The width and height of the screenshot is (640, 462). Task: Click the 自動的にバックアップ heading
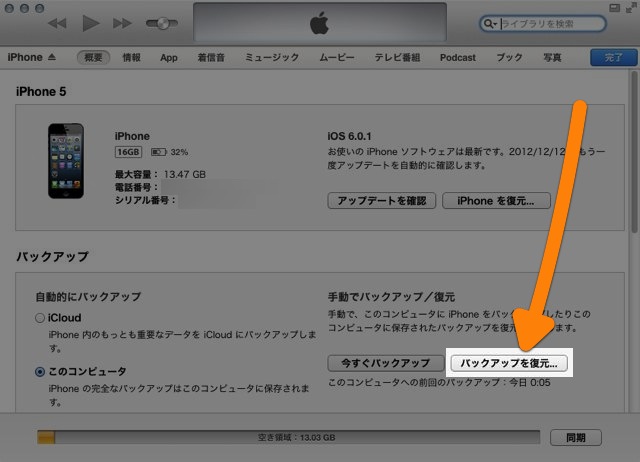pyautogui.click(x=88, y=297)
